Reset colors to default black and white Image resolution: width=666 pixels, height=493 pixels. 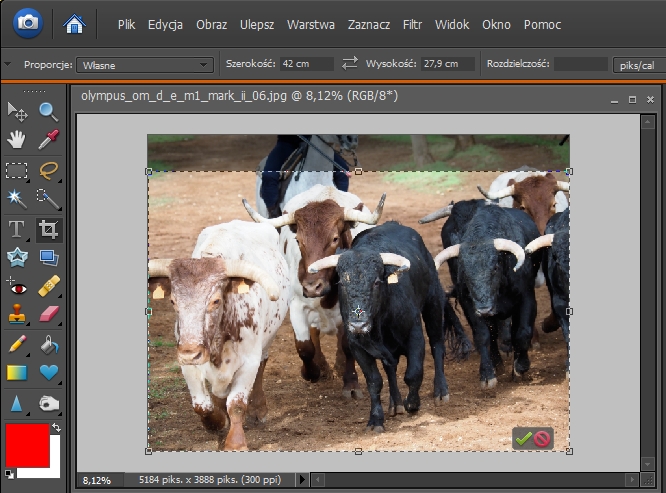9,473
